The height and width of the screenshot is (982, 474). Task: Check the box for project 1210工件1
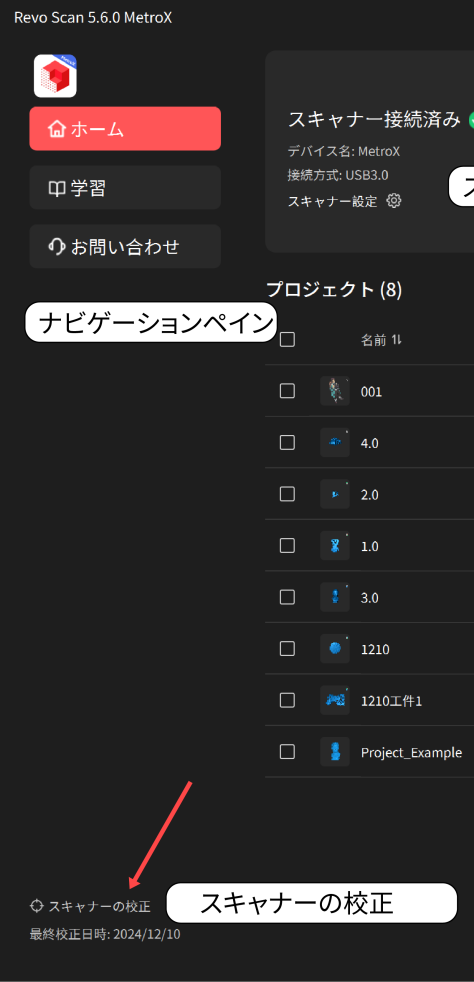pos(287,700)
